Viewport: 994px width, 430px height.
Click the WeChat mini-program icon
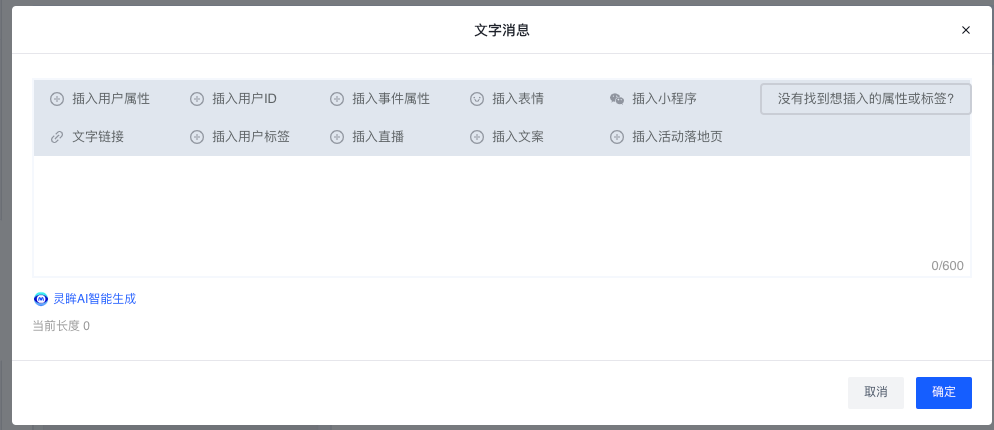pos(617,99)
